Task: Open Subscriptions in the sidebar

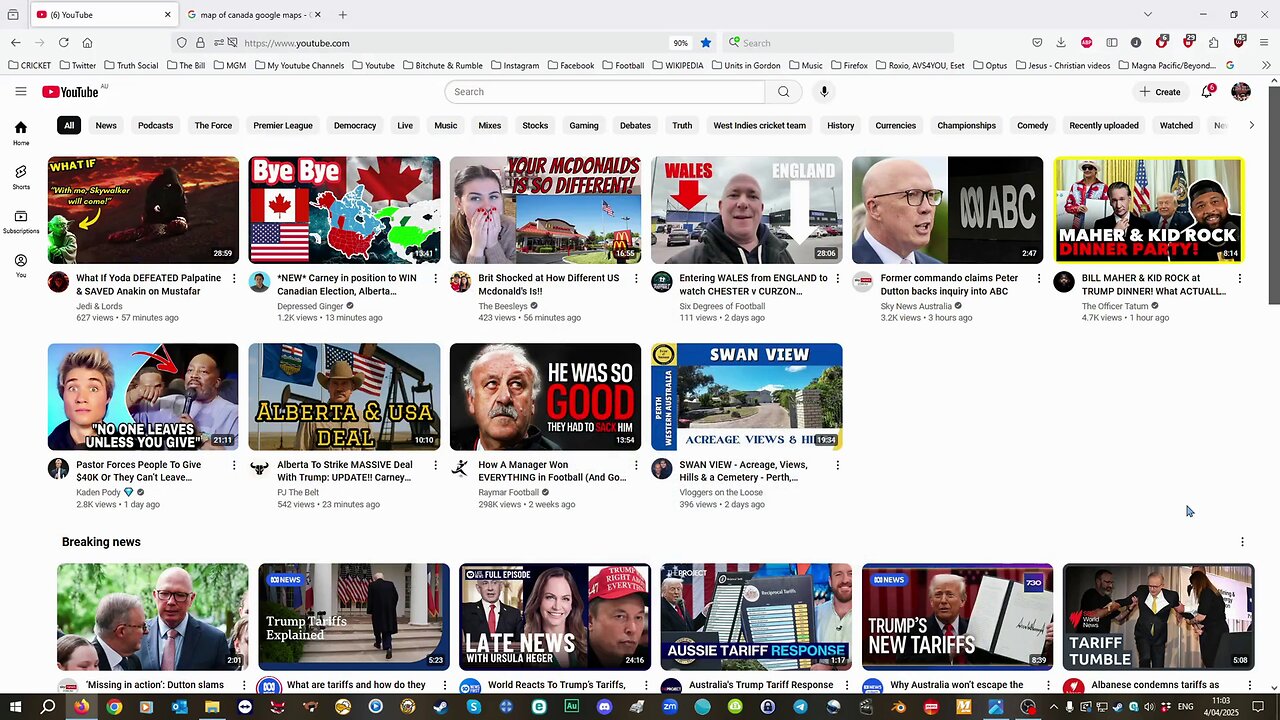Action: point(21,221)
